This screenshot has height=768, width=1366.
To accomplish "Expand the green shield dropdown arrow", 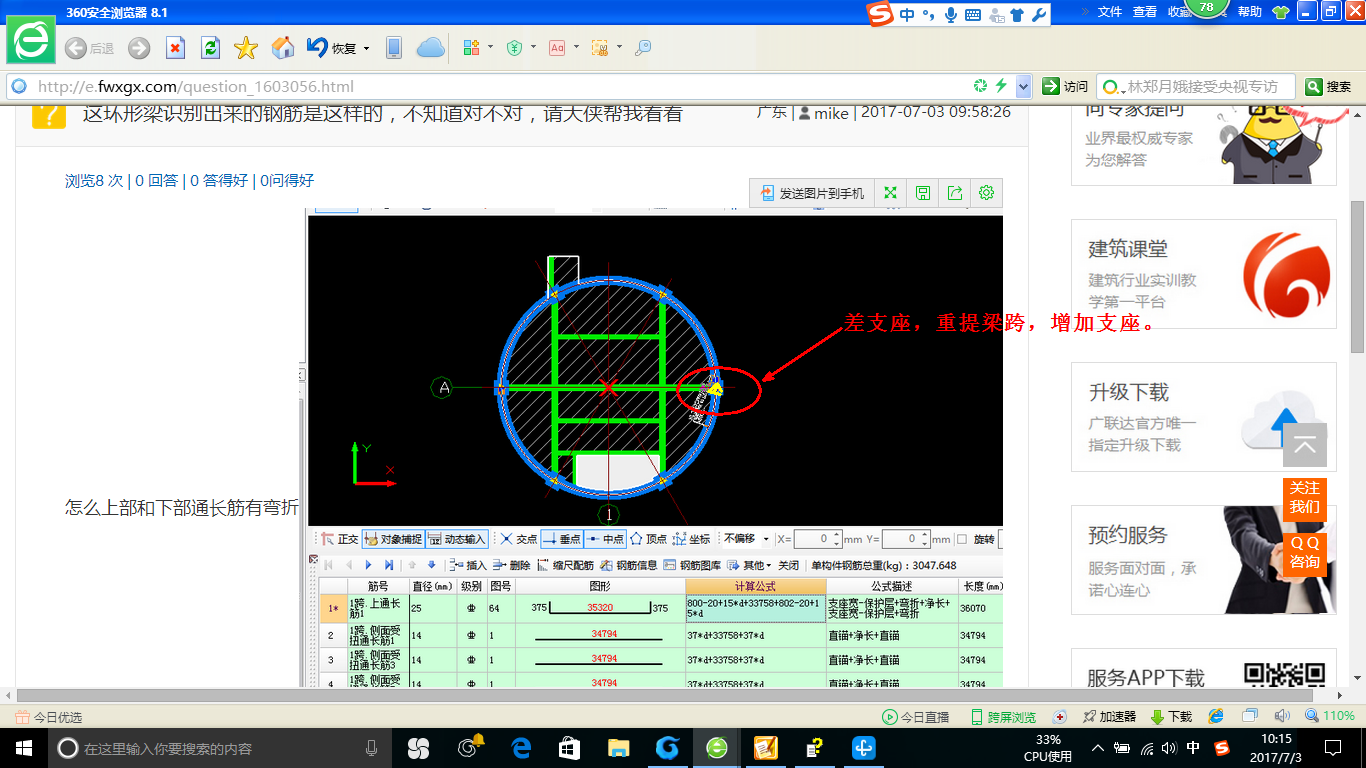I will point(533,47).
